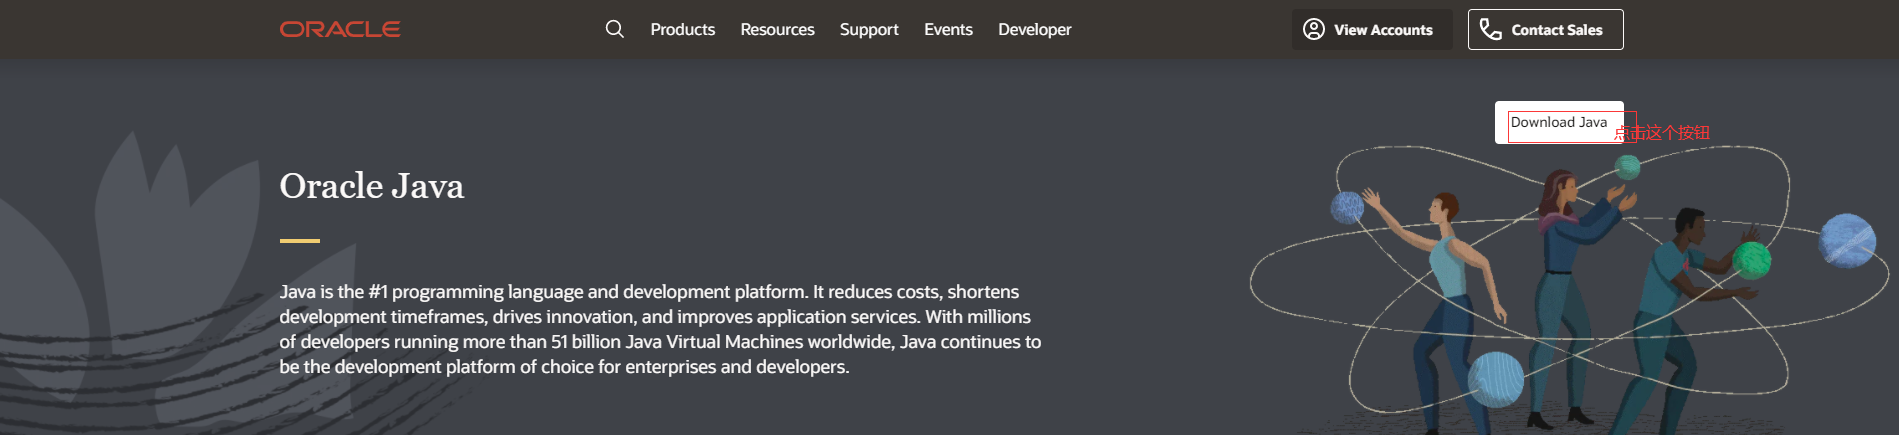This screenshot has height=435, width=1899.
Task: Click the Oracle Java heading
Action: click(x=372, y=186)
